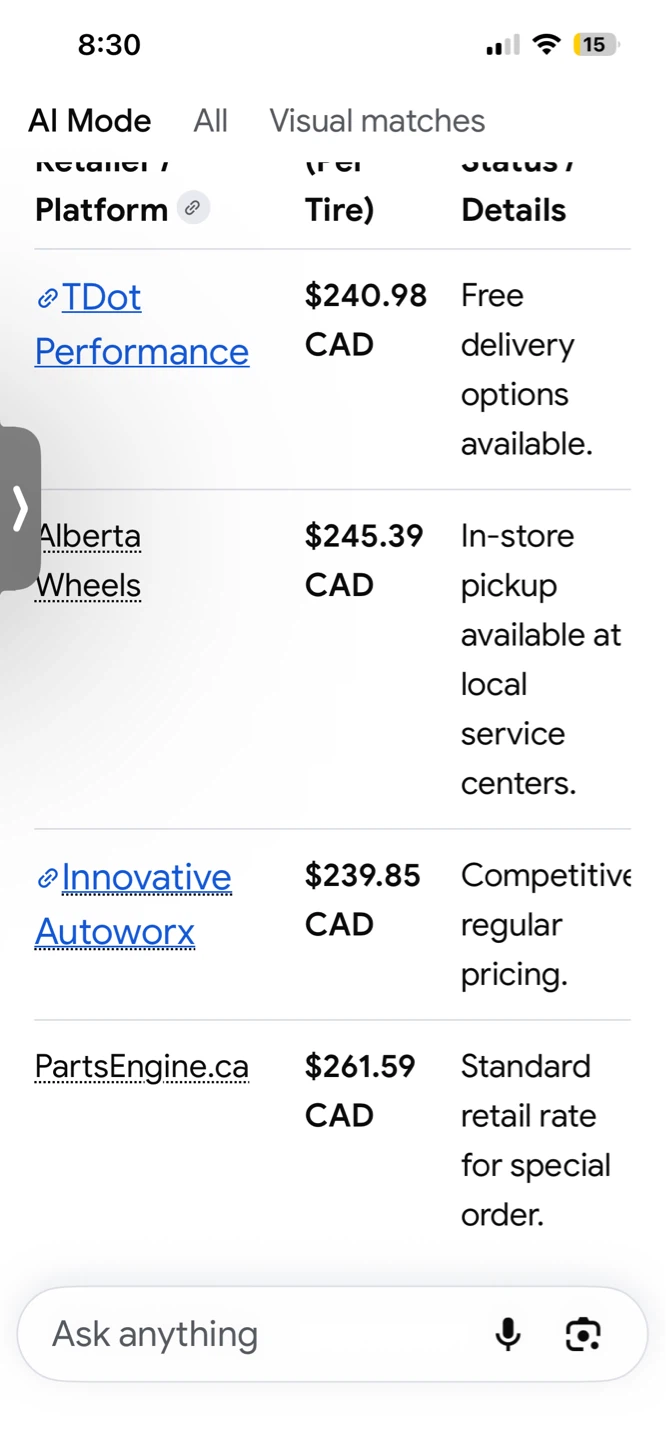Click link icon beside Platform header
666x1440 pixels.
[x=193, y=208]
